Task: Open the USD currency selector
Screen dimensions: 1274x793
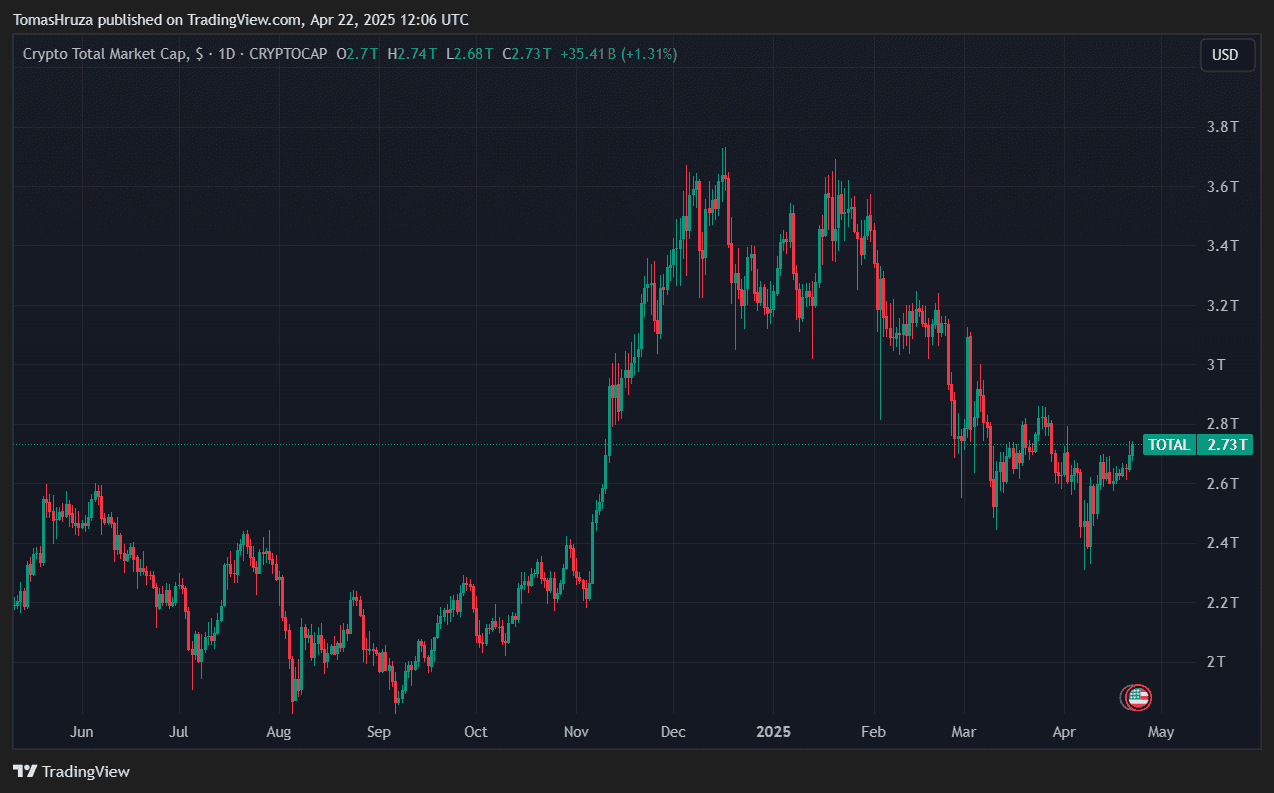Action: (x=1226, y=55)
